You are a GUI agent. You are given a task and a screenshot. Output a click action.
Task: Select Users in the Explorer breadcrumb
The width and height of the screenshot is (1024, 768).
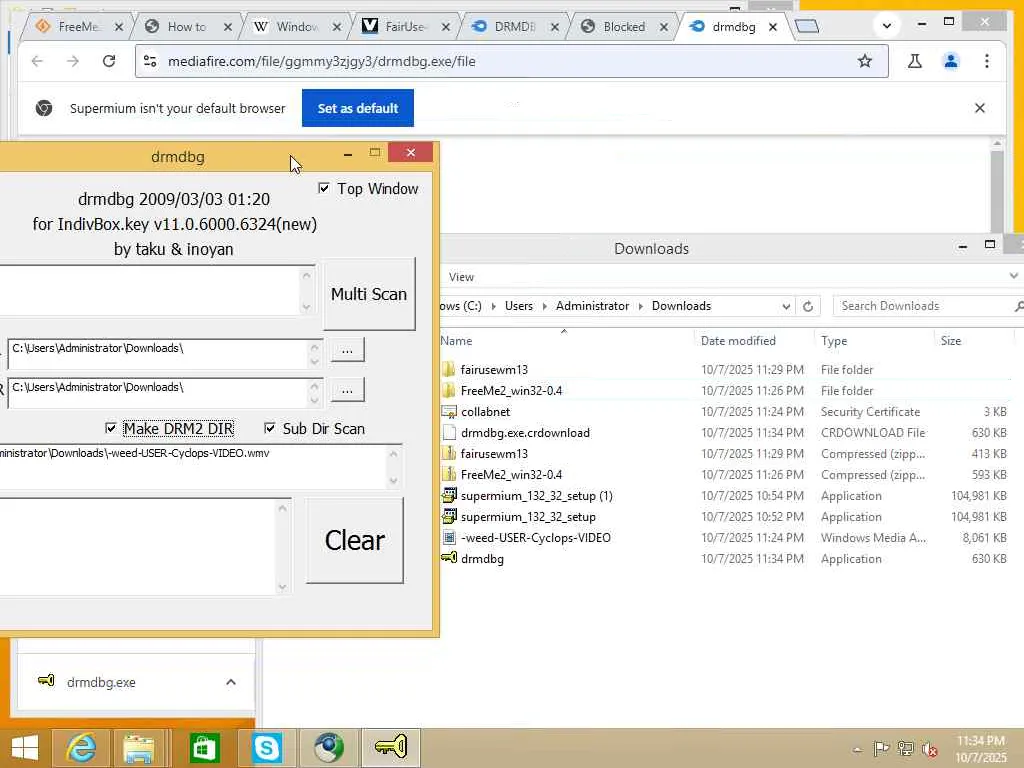click(519, 306)
